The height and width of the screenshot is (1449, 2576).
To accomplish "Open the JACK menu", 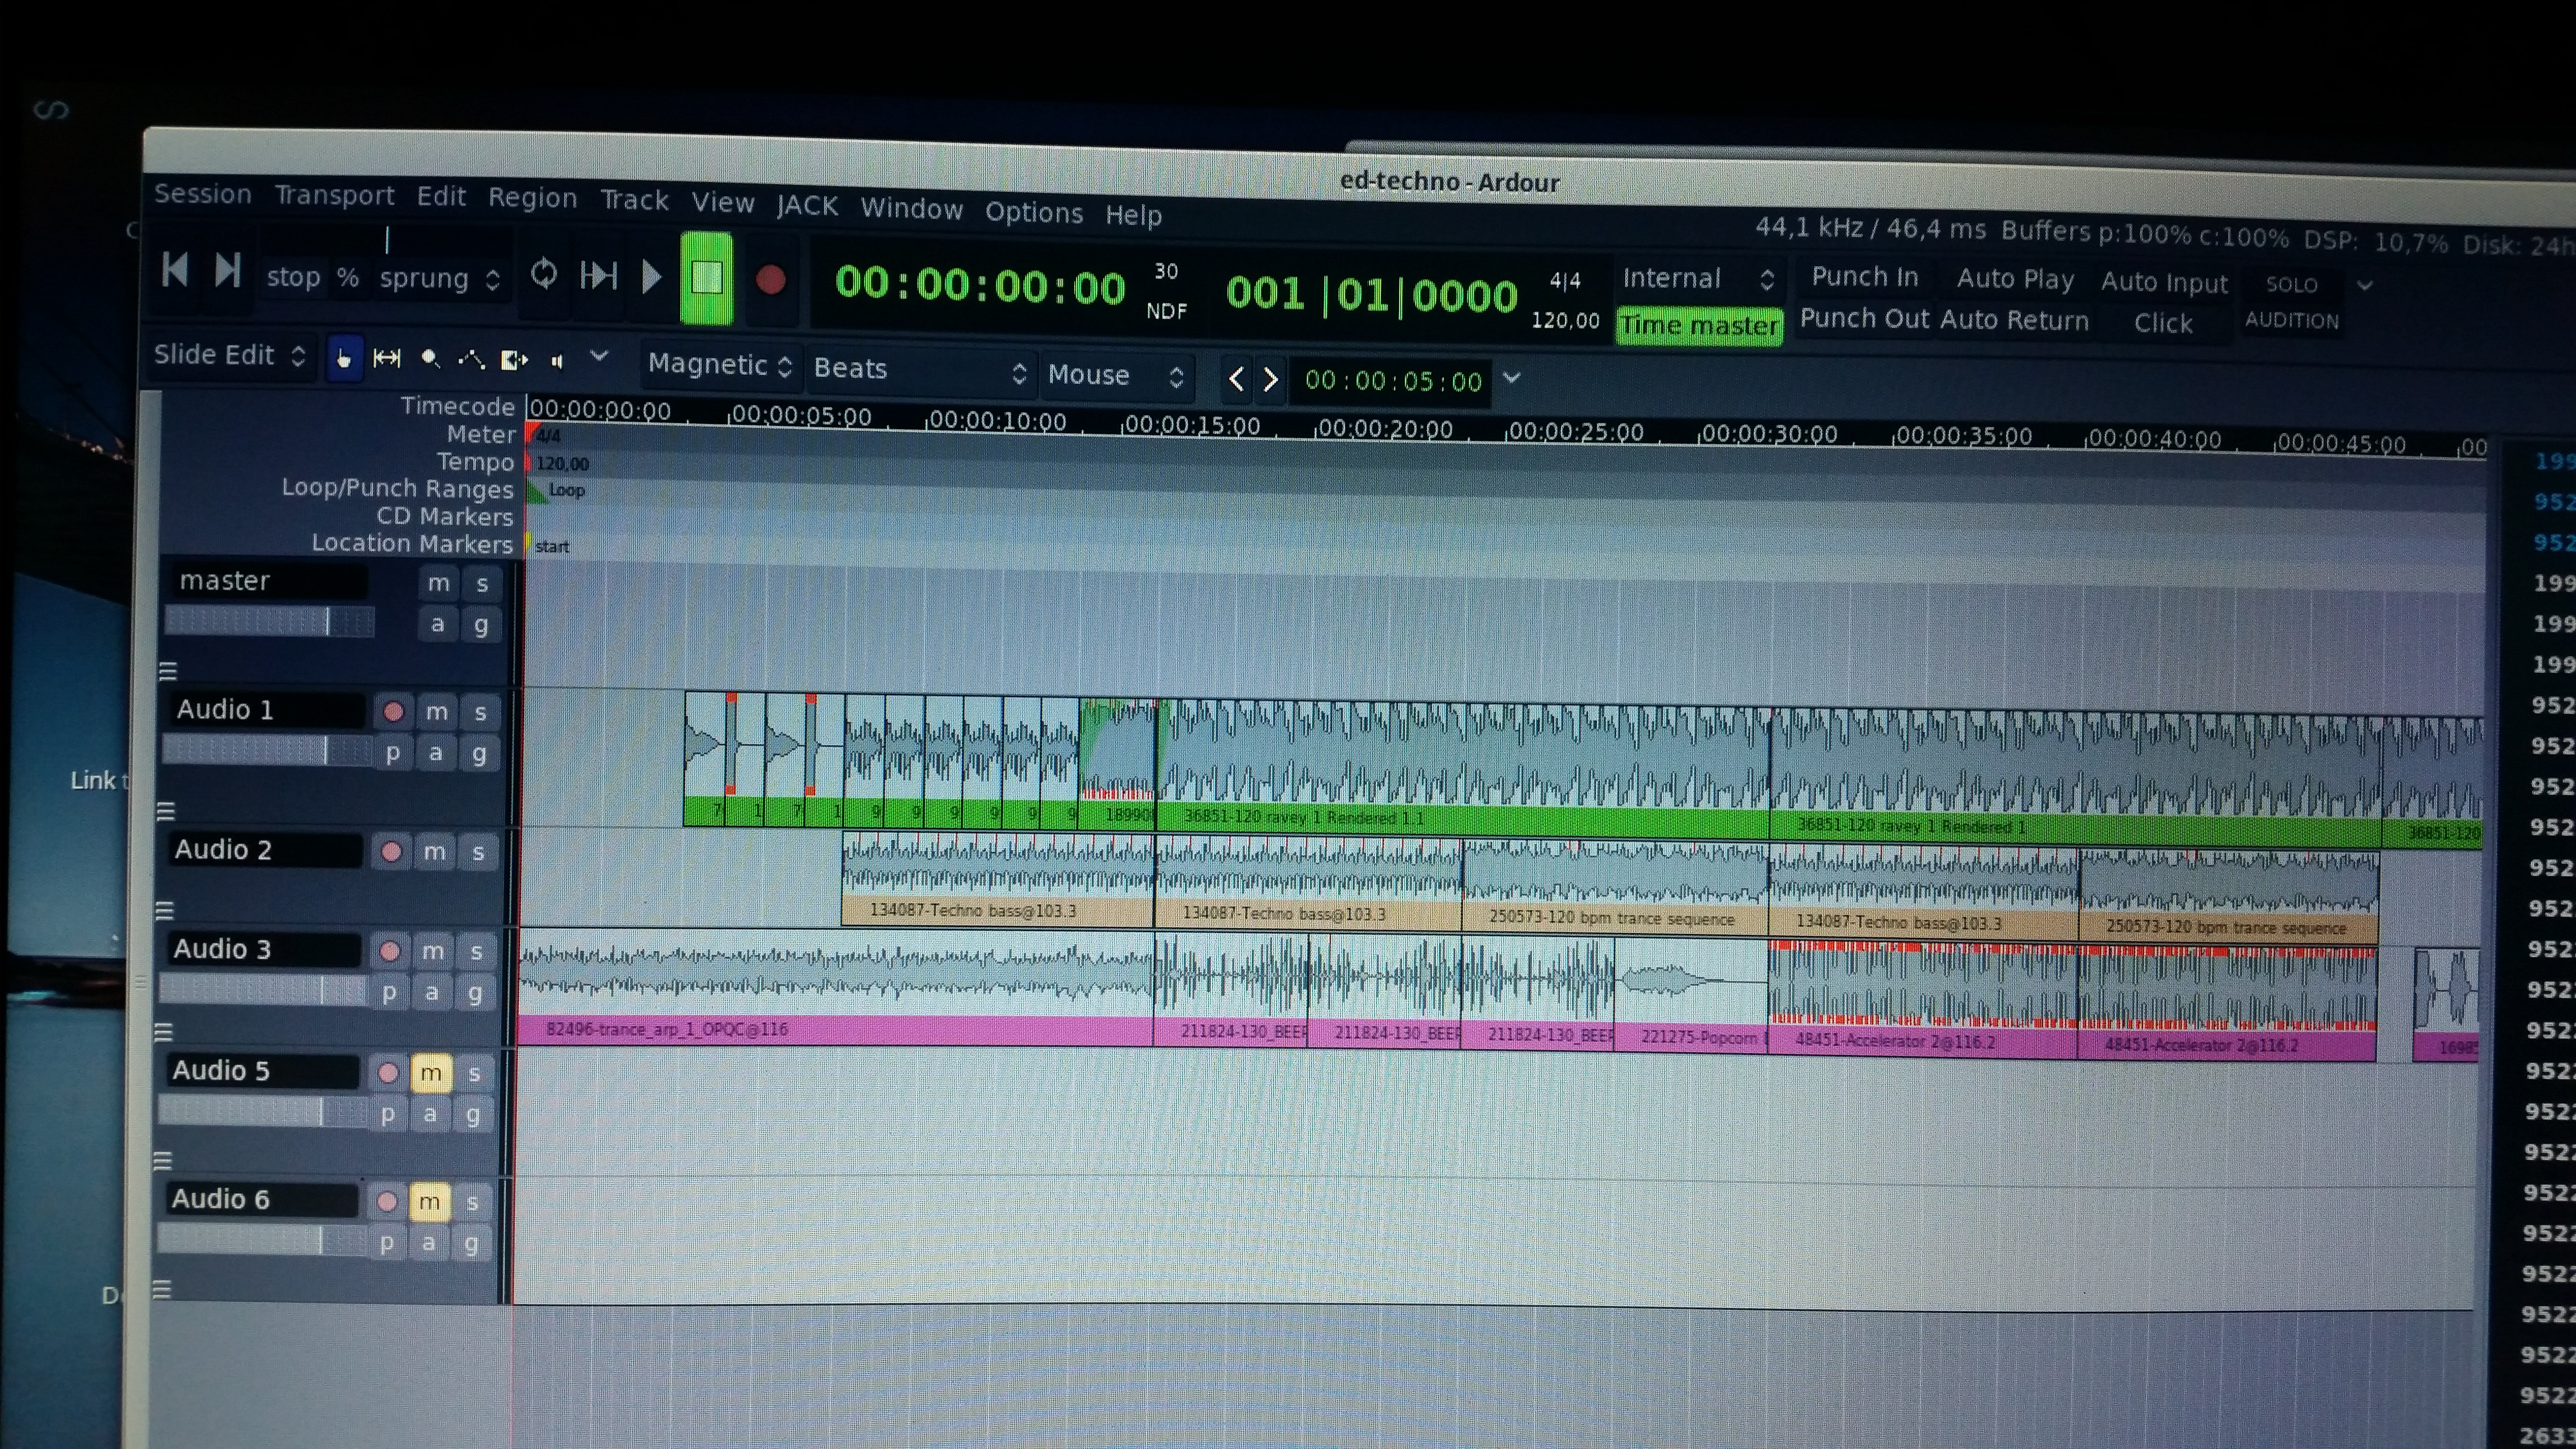I will pyautogui.click(x=807, y=206).
